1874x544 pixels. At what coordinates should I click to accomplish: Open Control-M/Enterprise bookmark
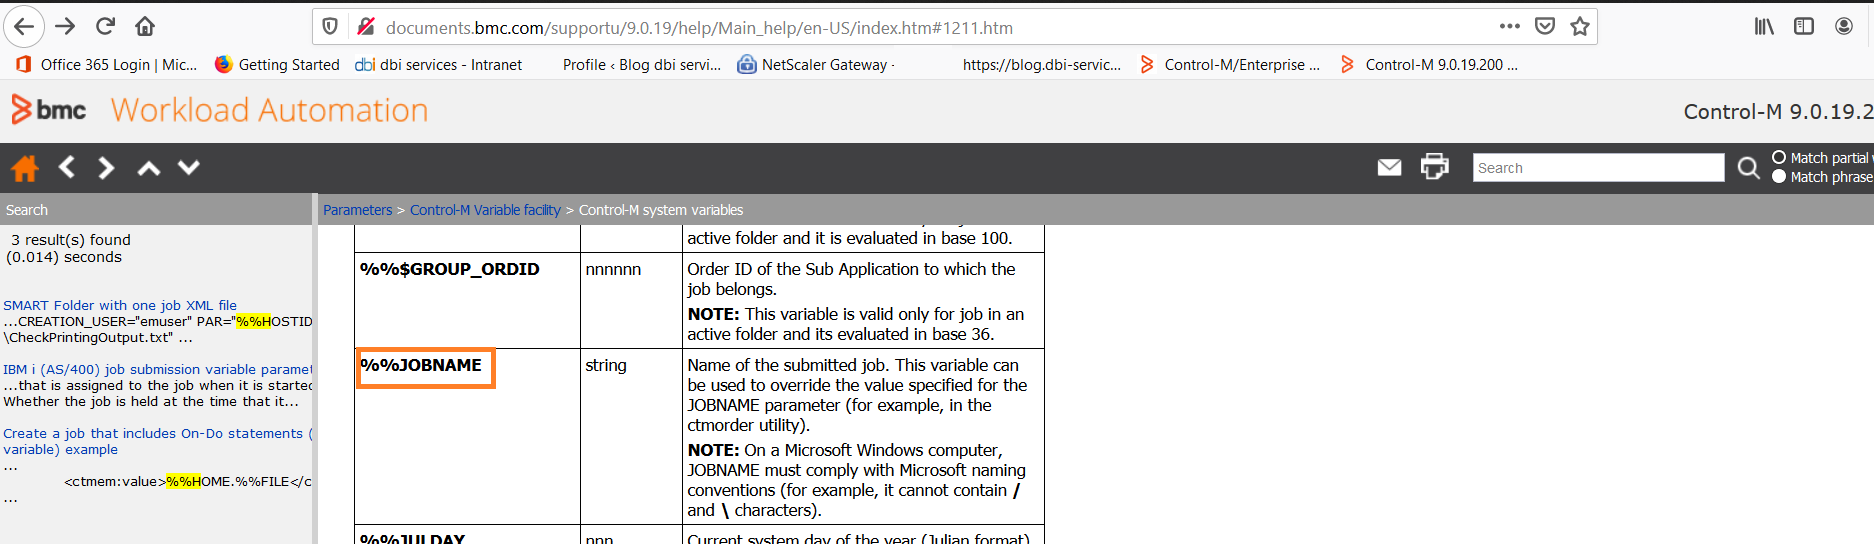pos(1231,64)
